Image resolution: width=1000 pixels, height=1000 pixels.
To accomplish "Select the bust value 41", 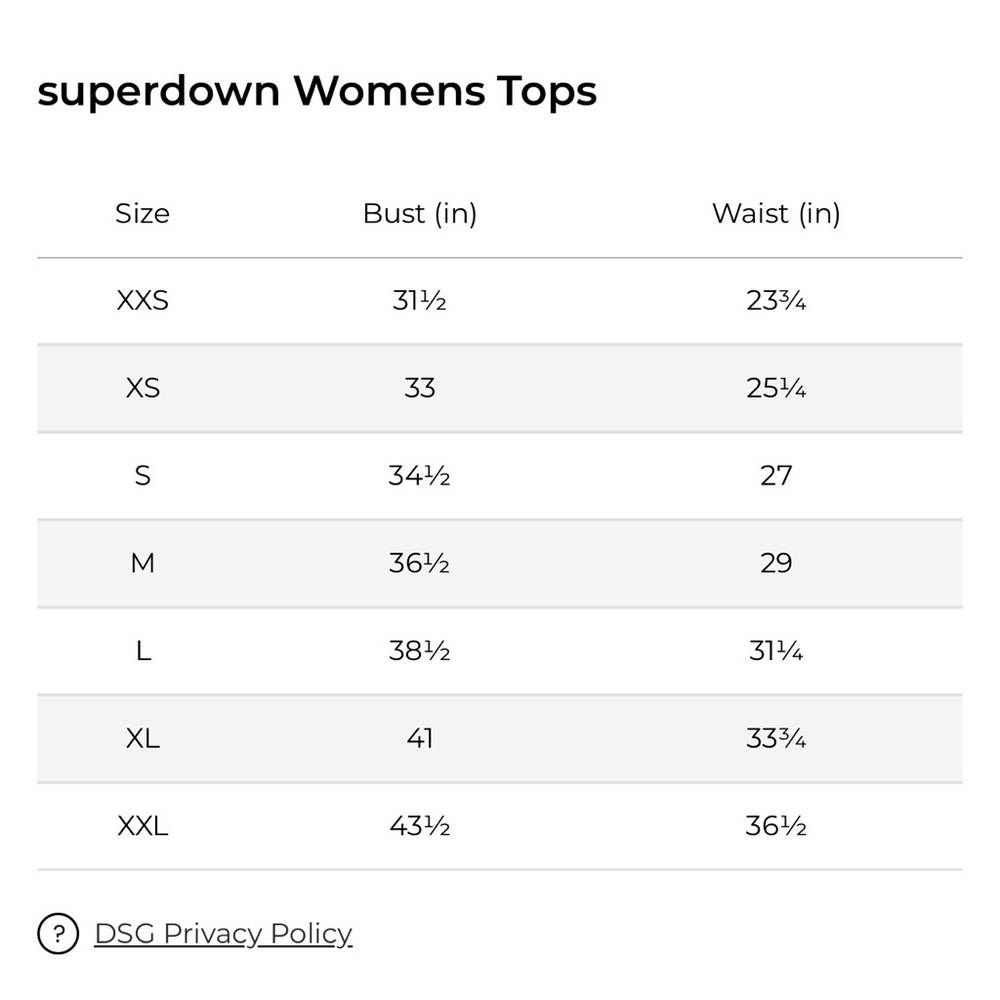I will pyautogui.click(x=420, y=739).
